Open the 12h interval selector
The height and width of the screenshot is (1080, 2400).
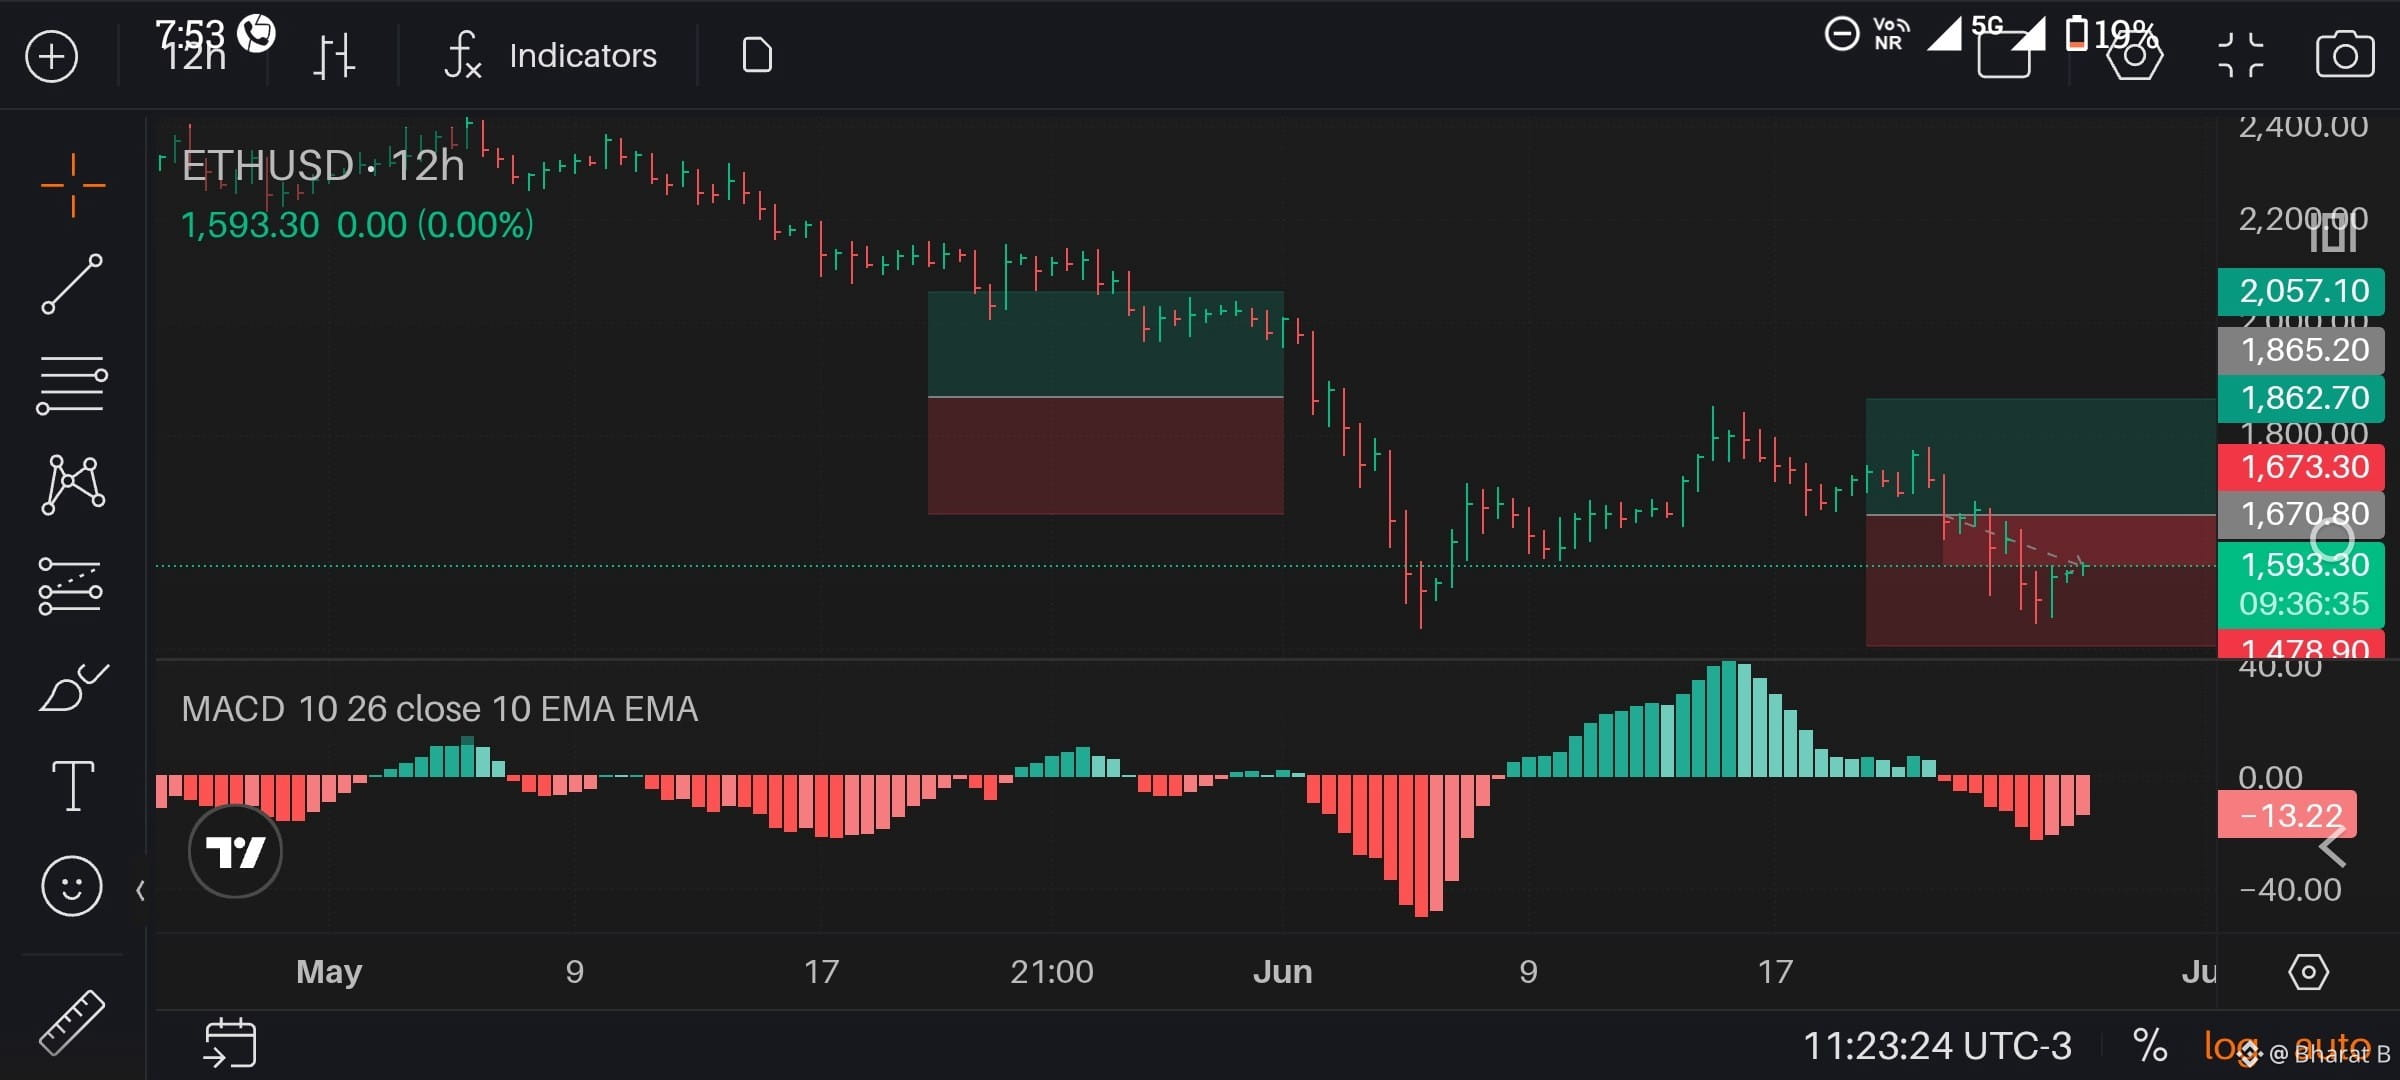[194, 56]
